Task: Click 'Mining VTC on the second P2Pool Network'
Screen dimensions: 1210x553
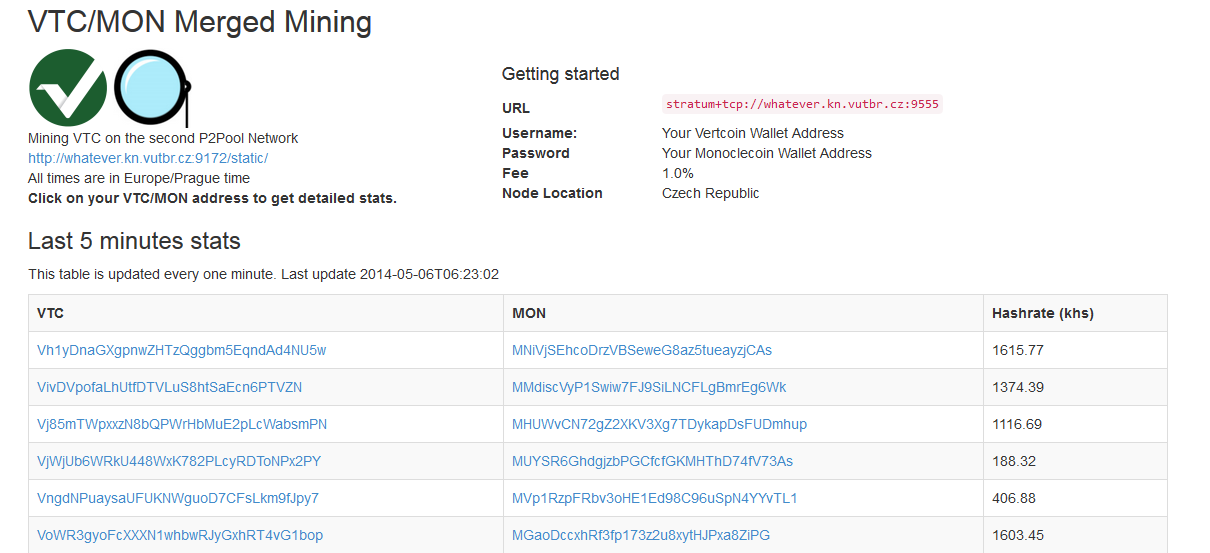Action: 163,138
